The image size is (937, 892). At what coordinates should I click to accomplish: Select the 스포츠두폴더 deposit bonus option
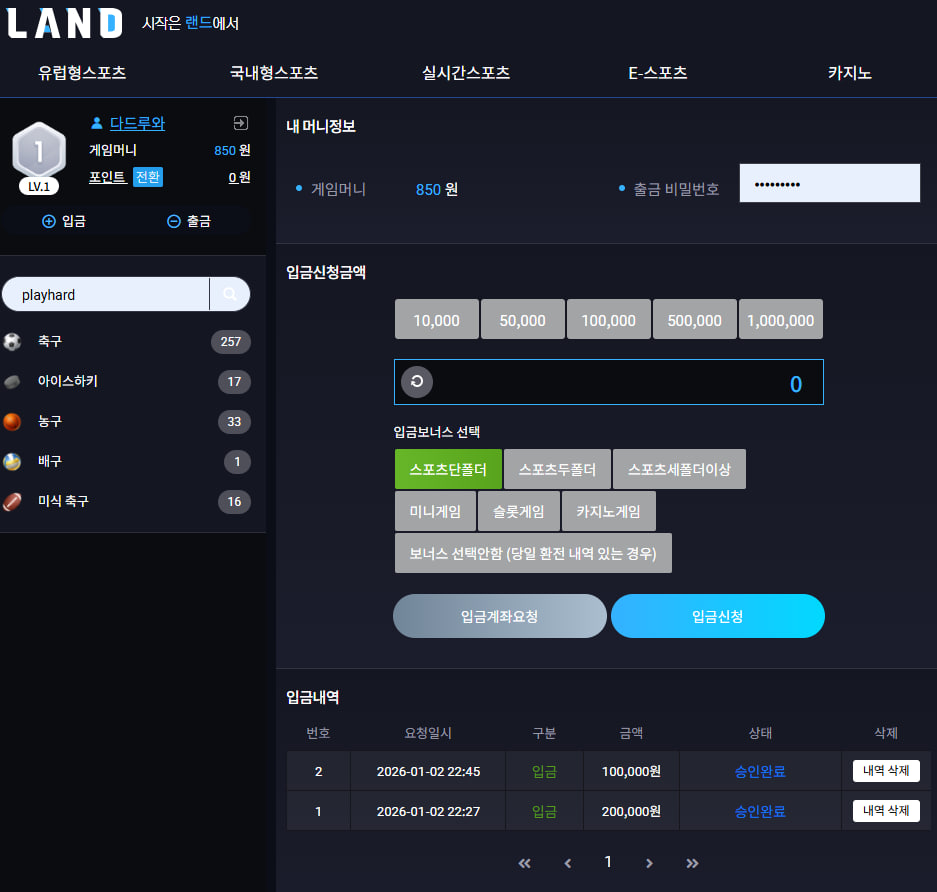coord(557,469)
